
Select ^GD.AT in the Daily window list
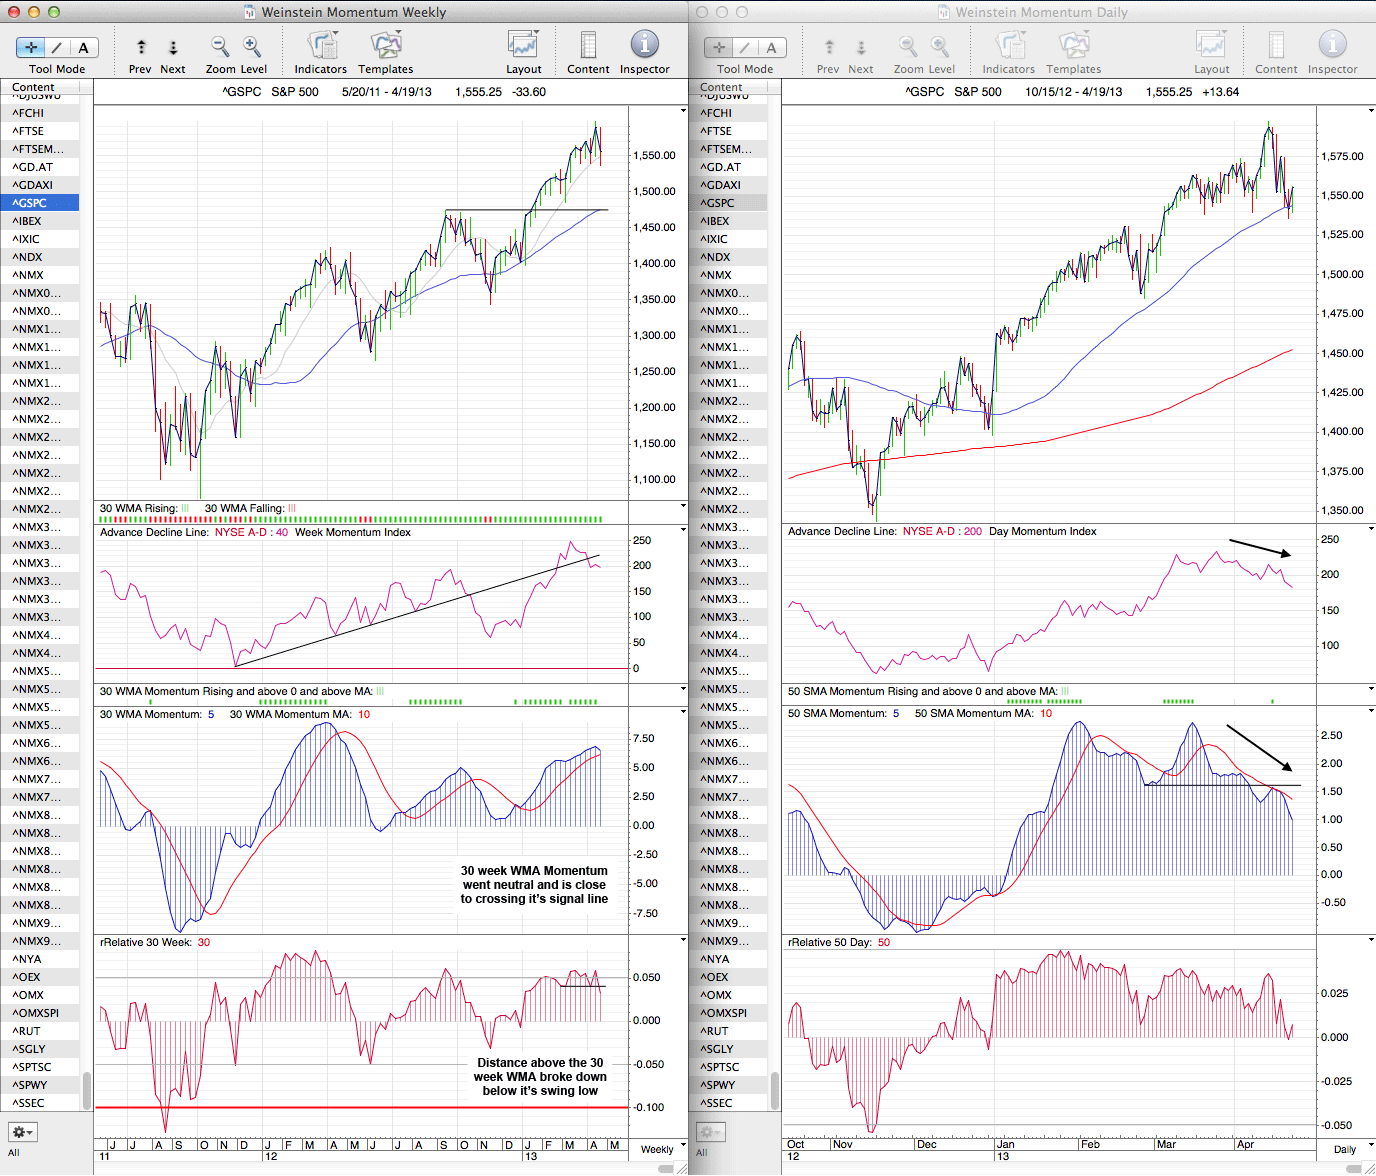pyautogui.click(x=728, y=167)
